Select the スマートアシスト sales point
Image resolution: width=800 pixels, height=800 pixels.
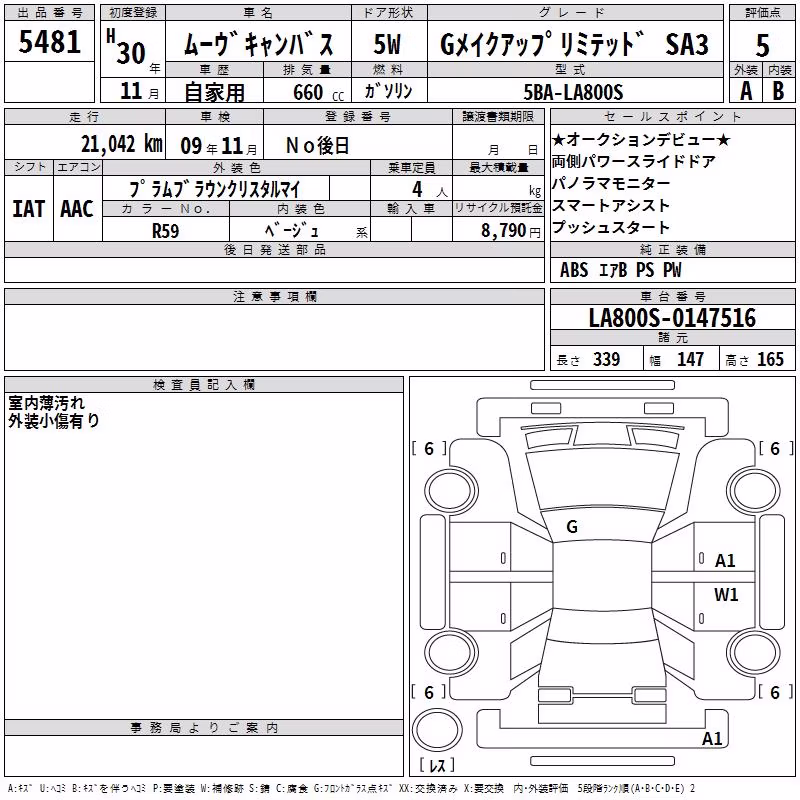(x=611, y=205)
